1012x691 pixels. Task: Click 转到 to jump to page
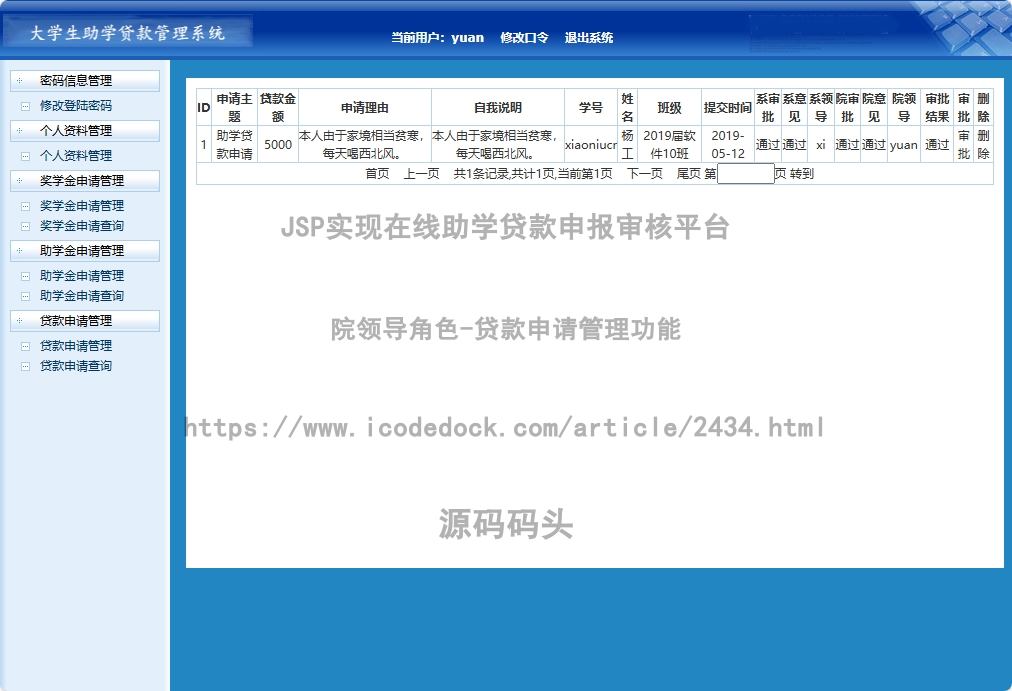(x=802, y=174)
